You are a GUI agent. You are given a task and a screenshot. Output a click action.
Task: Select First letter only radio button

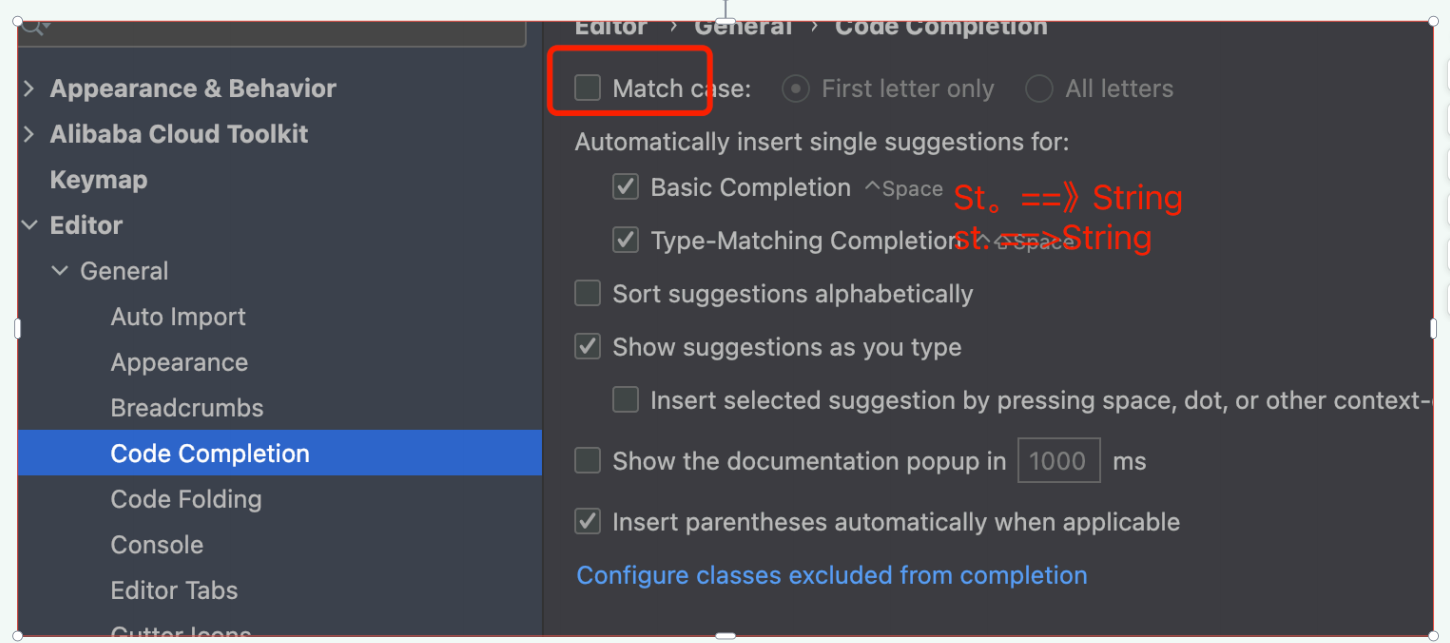(795, 89)
